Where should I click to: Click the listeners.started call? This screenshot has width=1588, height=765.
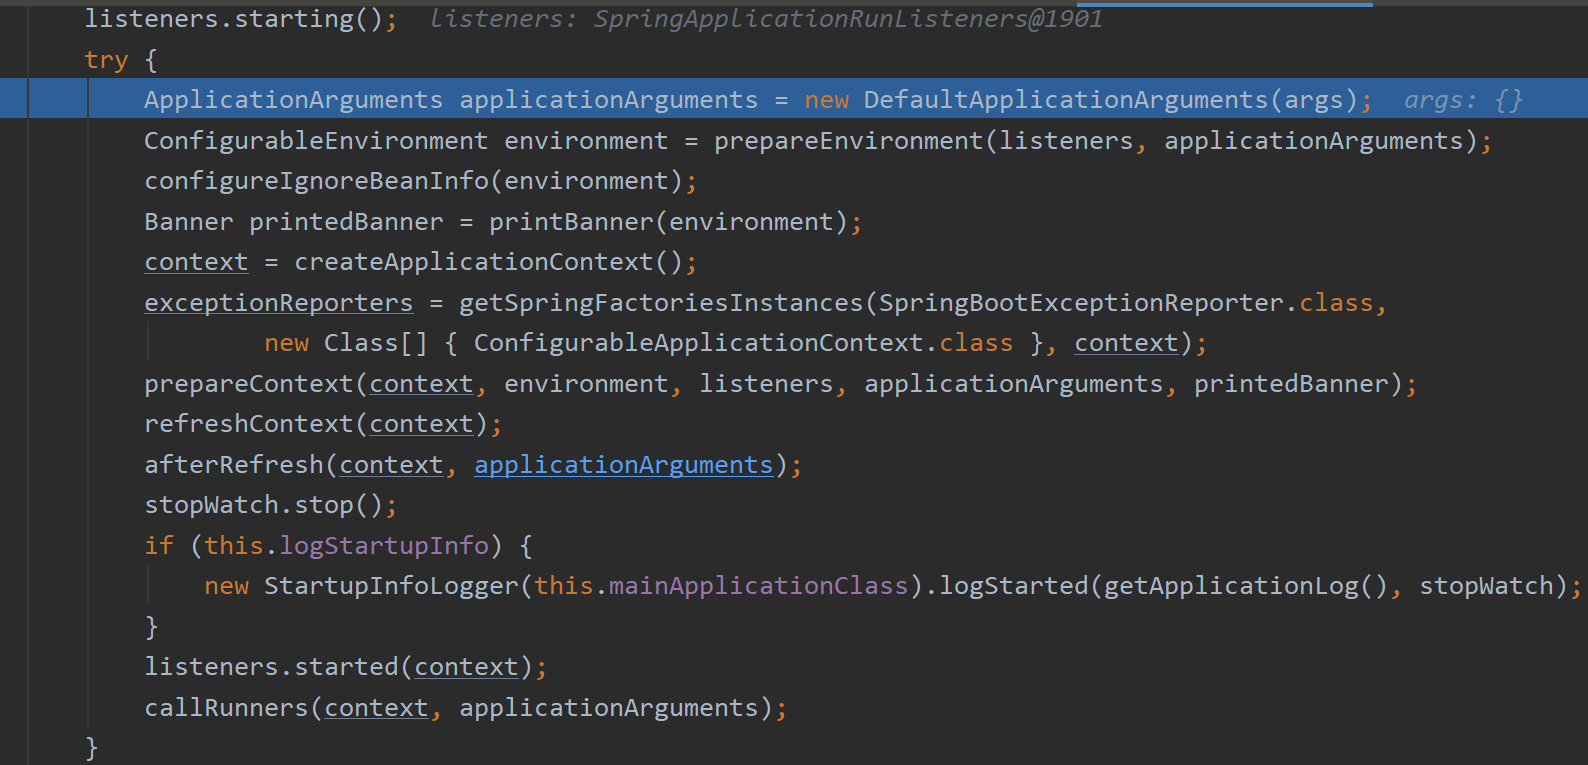[x=271, y=667]
